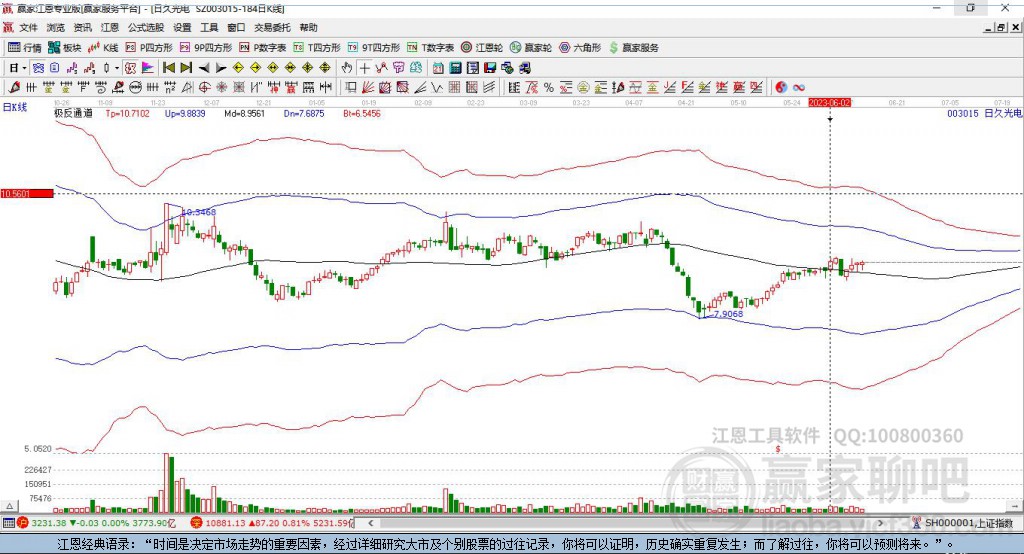Viewport: 1024px width, 554px height.
Task: Open the calculator icon
Action: coord(455,68)
